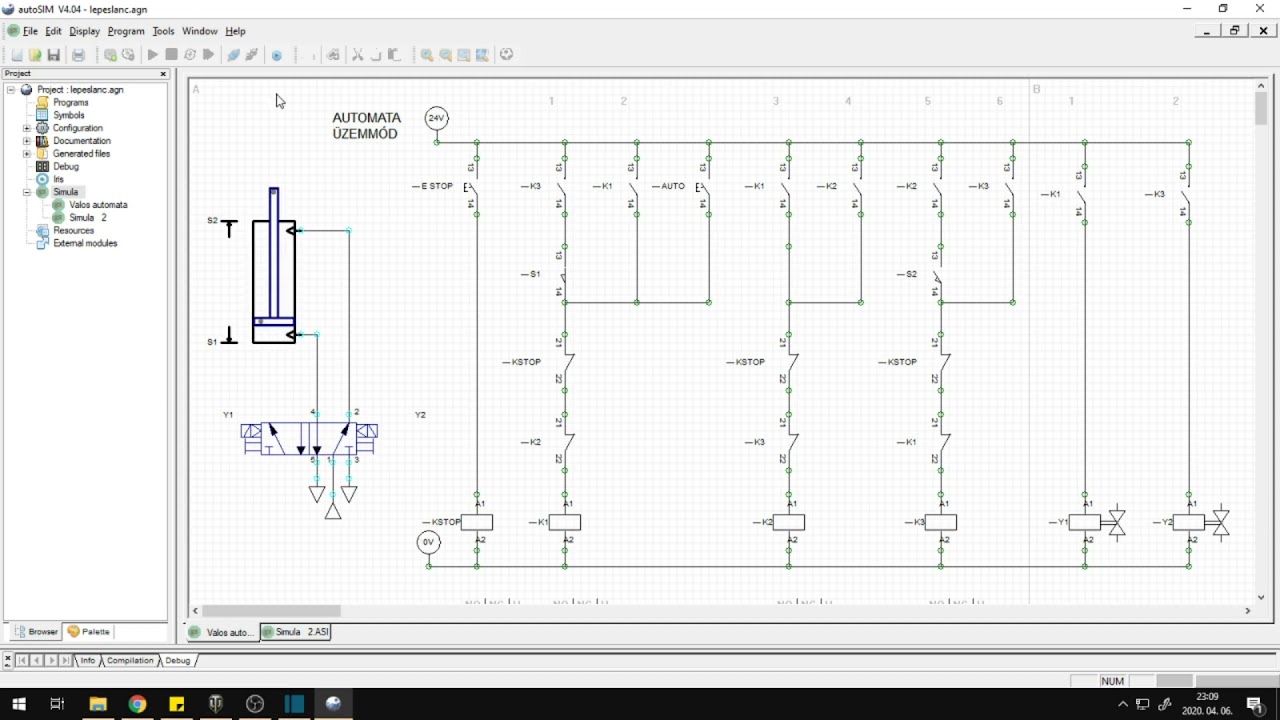Click the last zoom toolbar icon
Screen dimensions: 1280x720
click(x=482, y=55)
